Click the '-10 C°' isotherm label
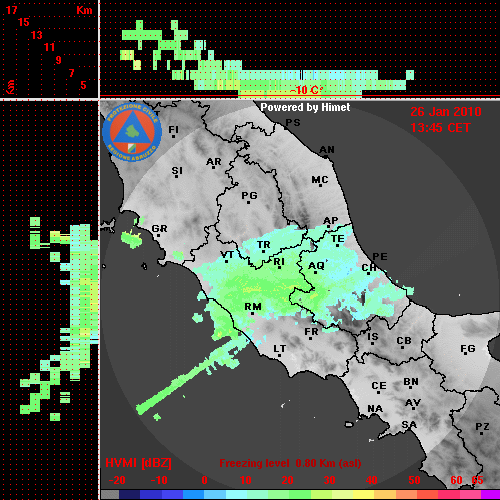500x500 pixels. coord(307,90)
